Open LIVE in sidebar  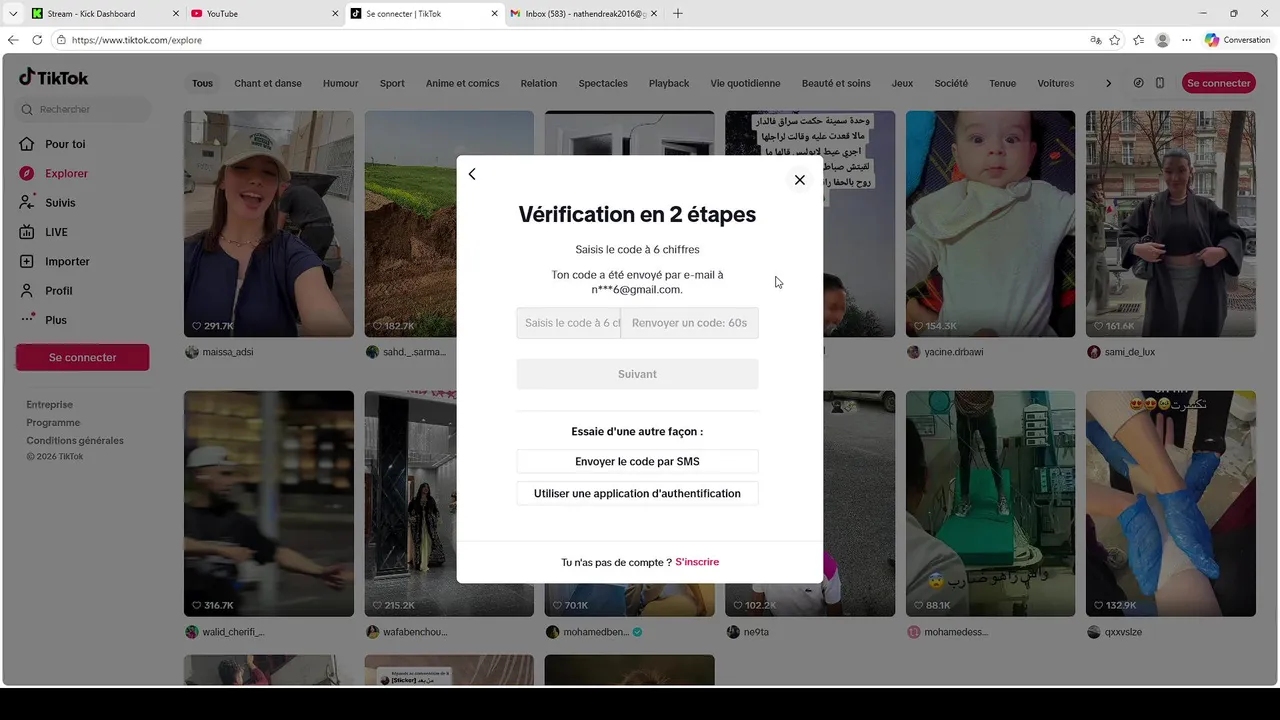click(56, 232)
